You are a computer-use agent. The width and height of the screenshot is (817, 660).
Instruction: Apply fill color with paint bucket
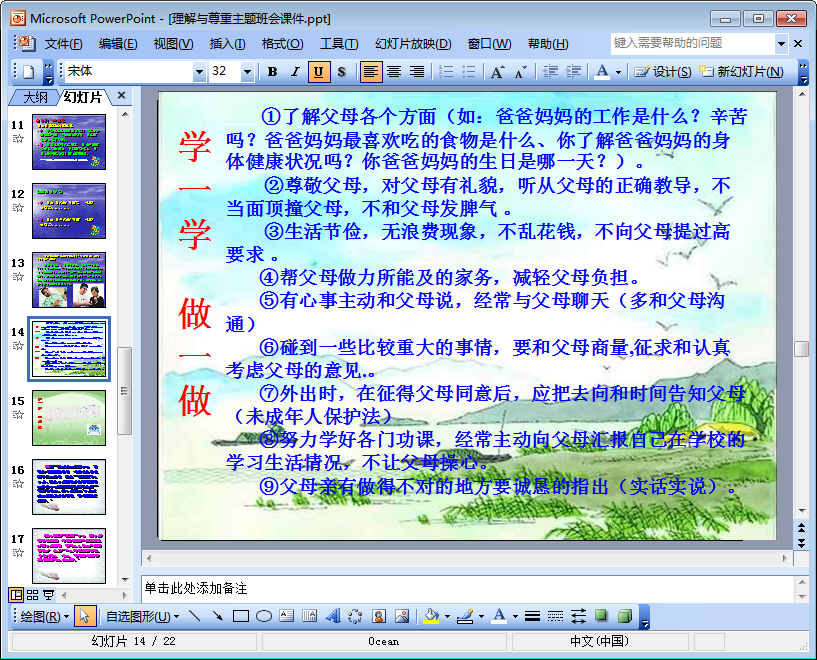(431, 617)
